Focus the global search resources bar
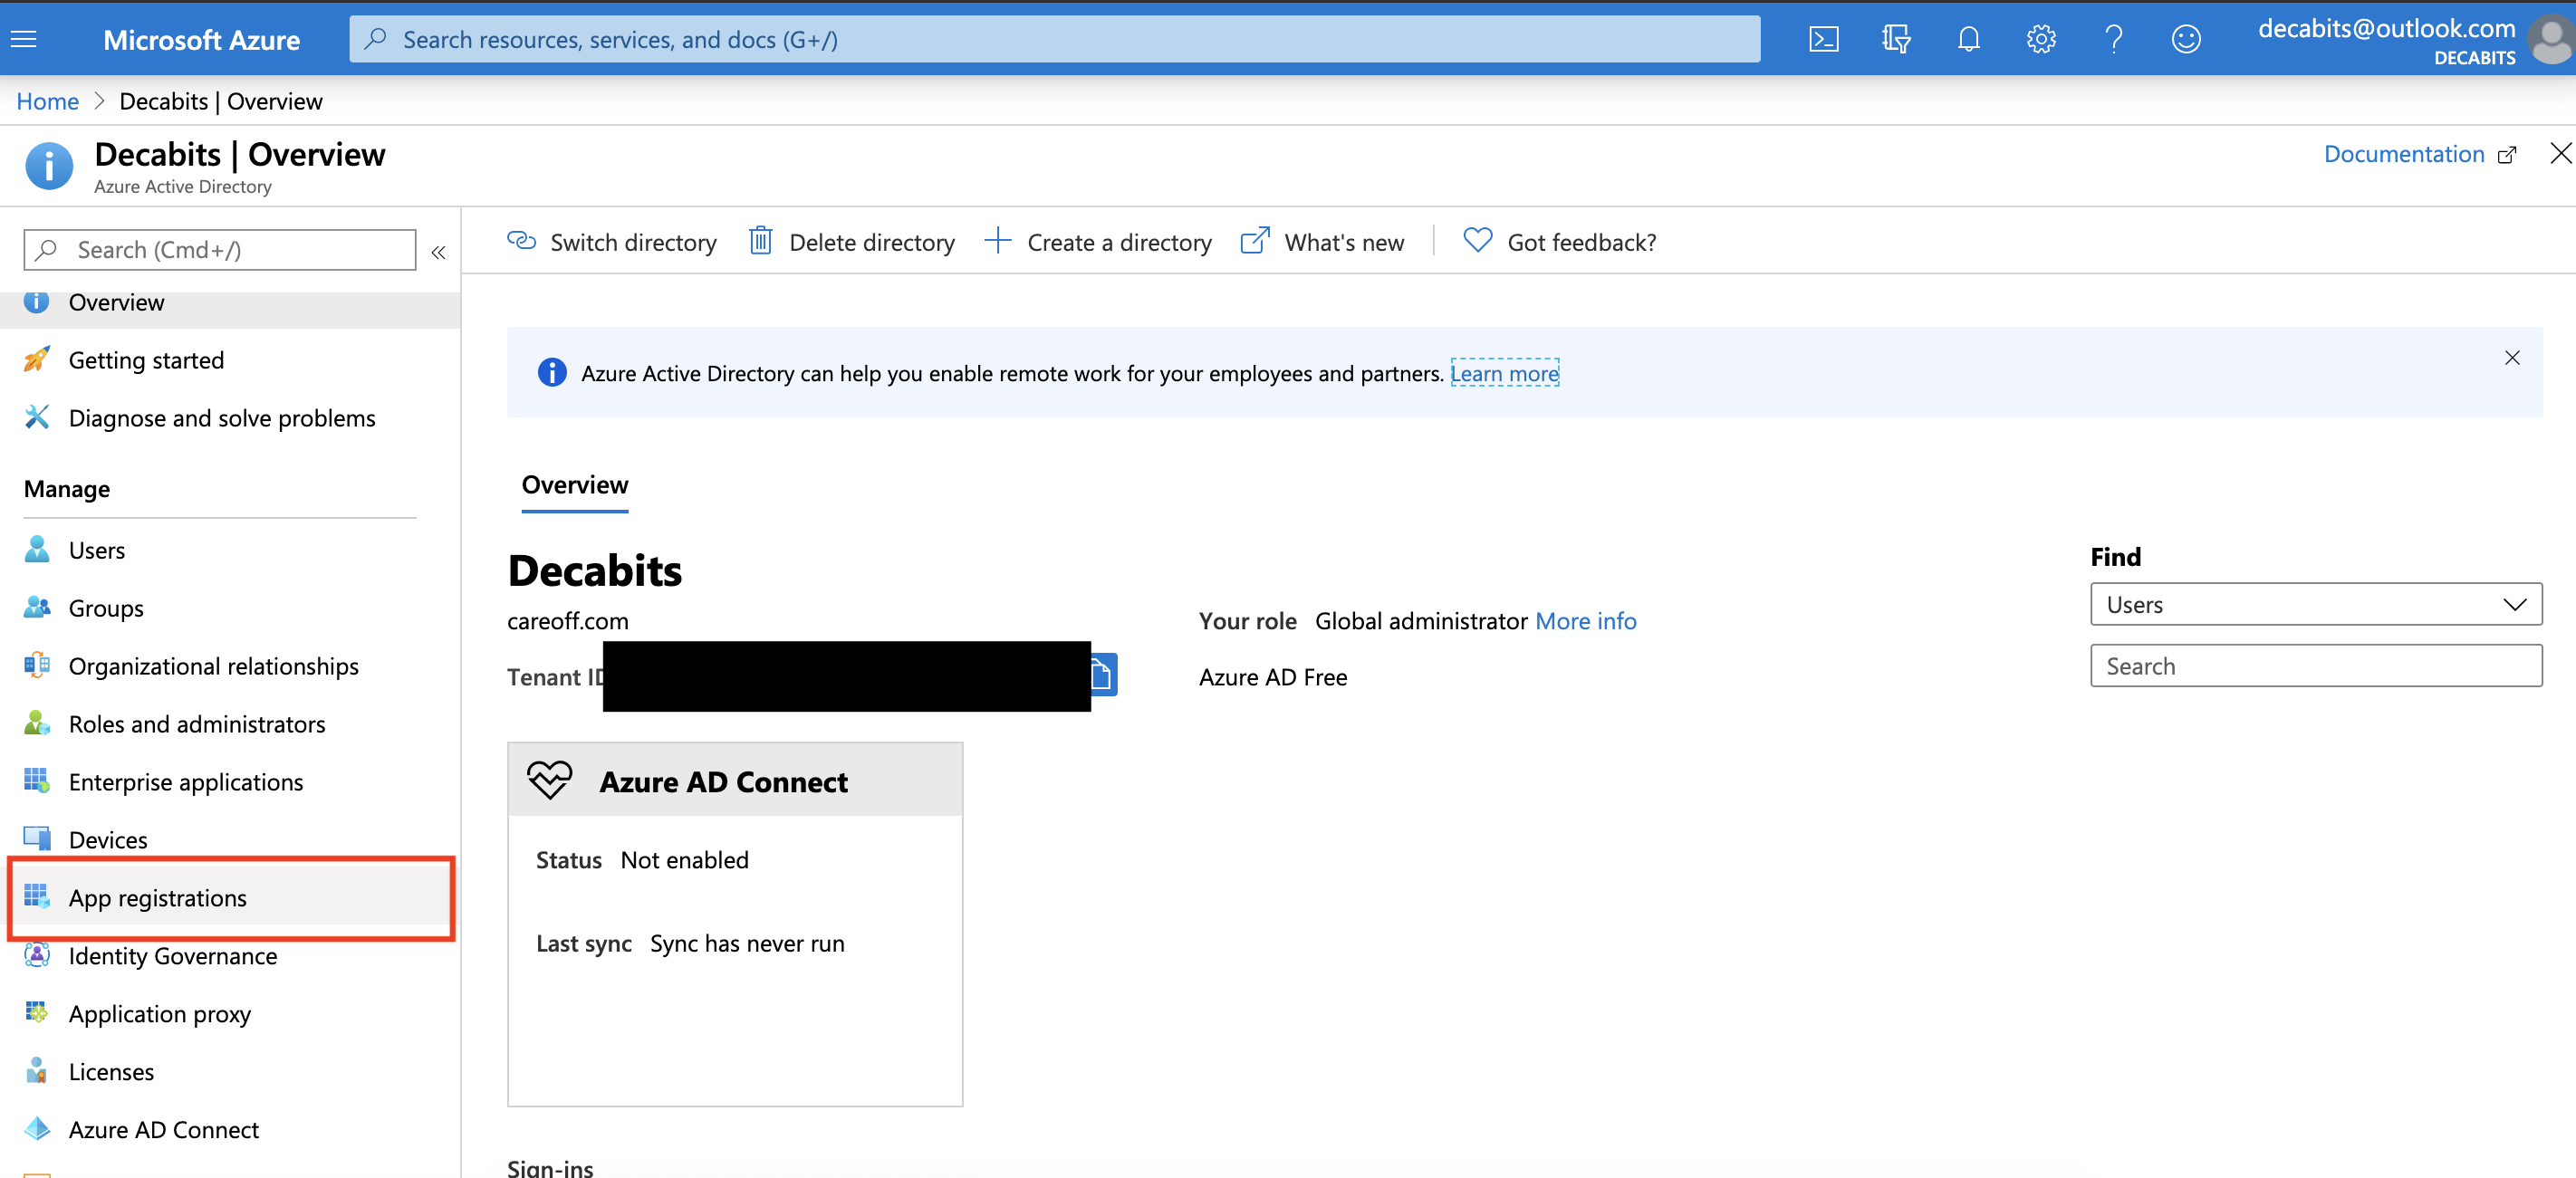 coord(1055,39)
